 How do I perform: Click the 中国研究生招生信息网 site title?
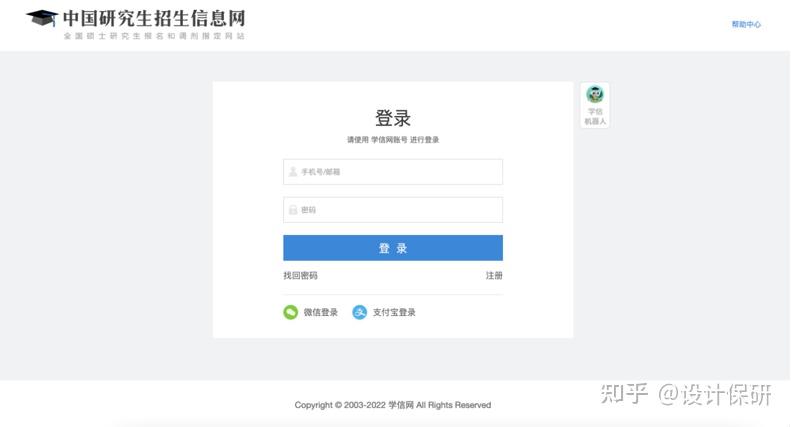tap(153, 18)
